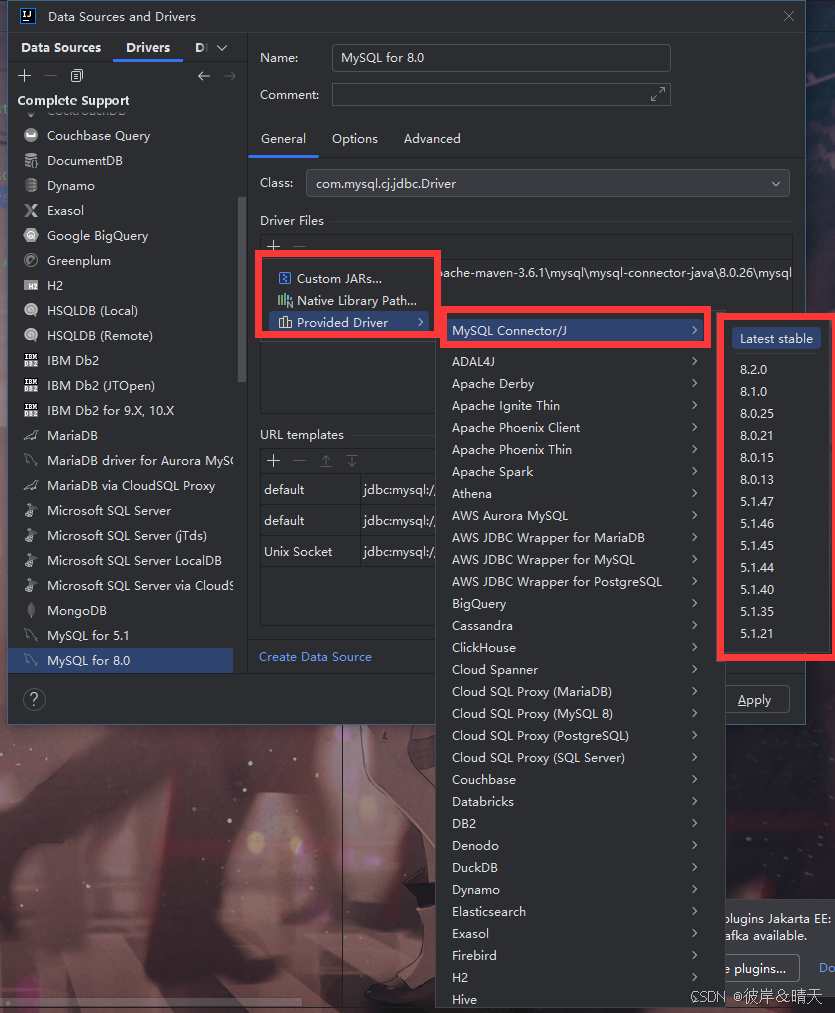Open the General tab
This screenshot has width=835, height=1013.
(x=283, y=139)
